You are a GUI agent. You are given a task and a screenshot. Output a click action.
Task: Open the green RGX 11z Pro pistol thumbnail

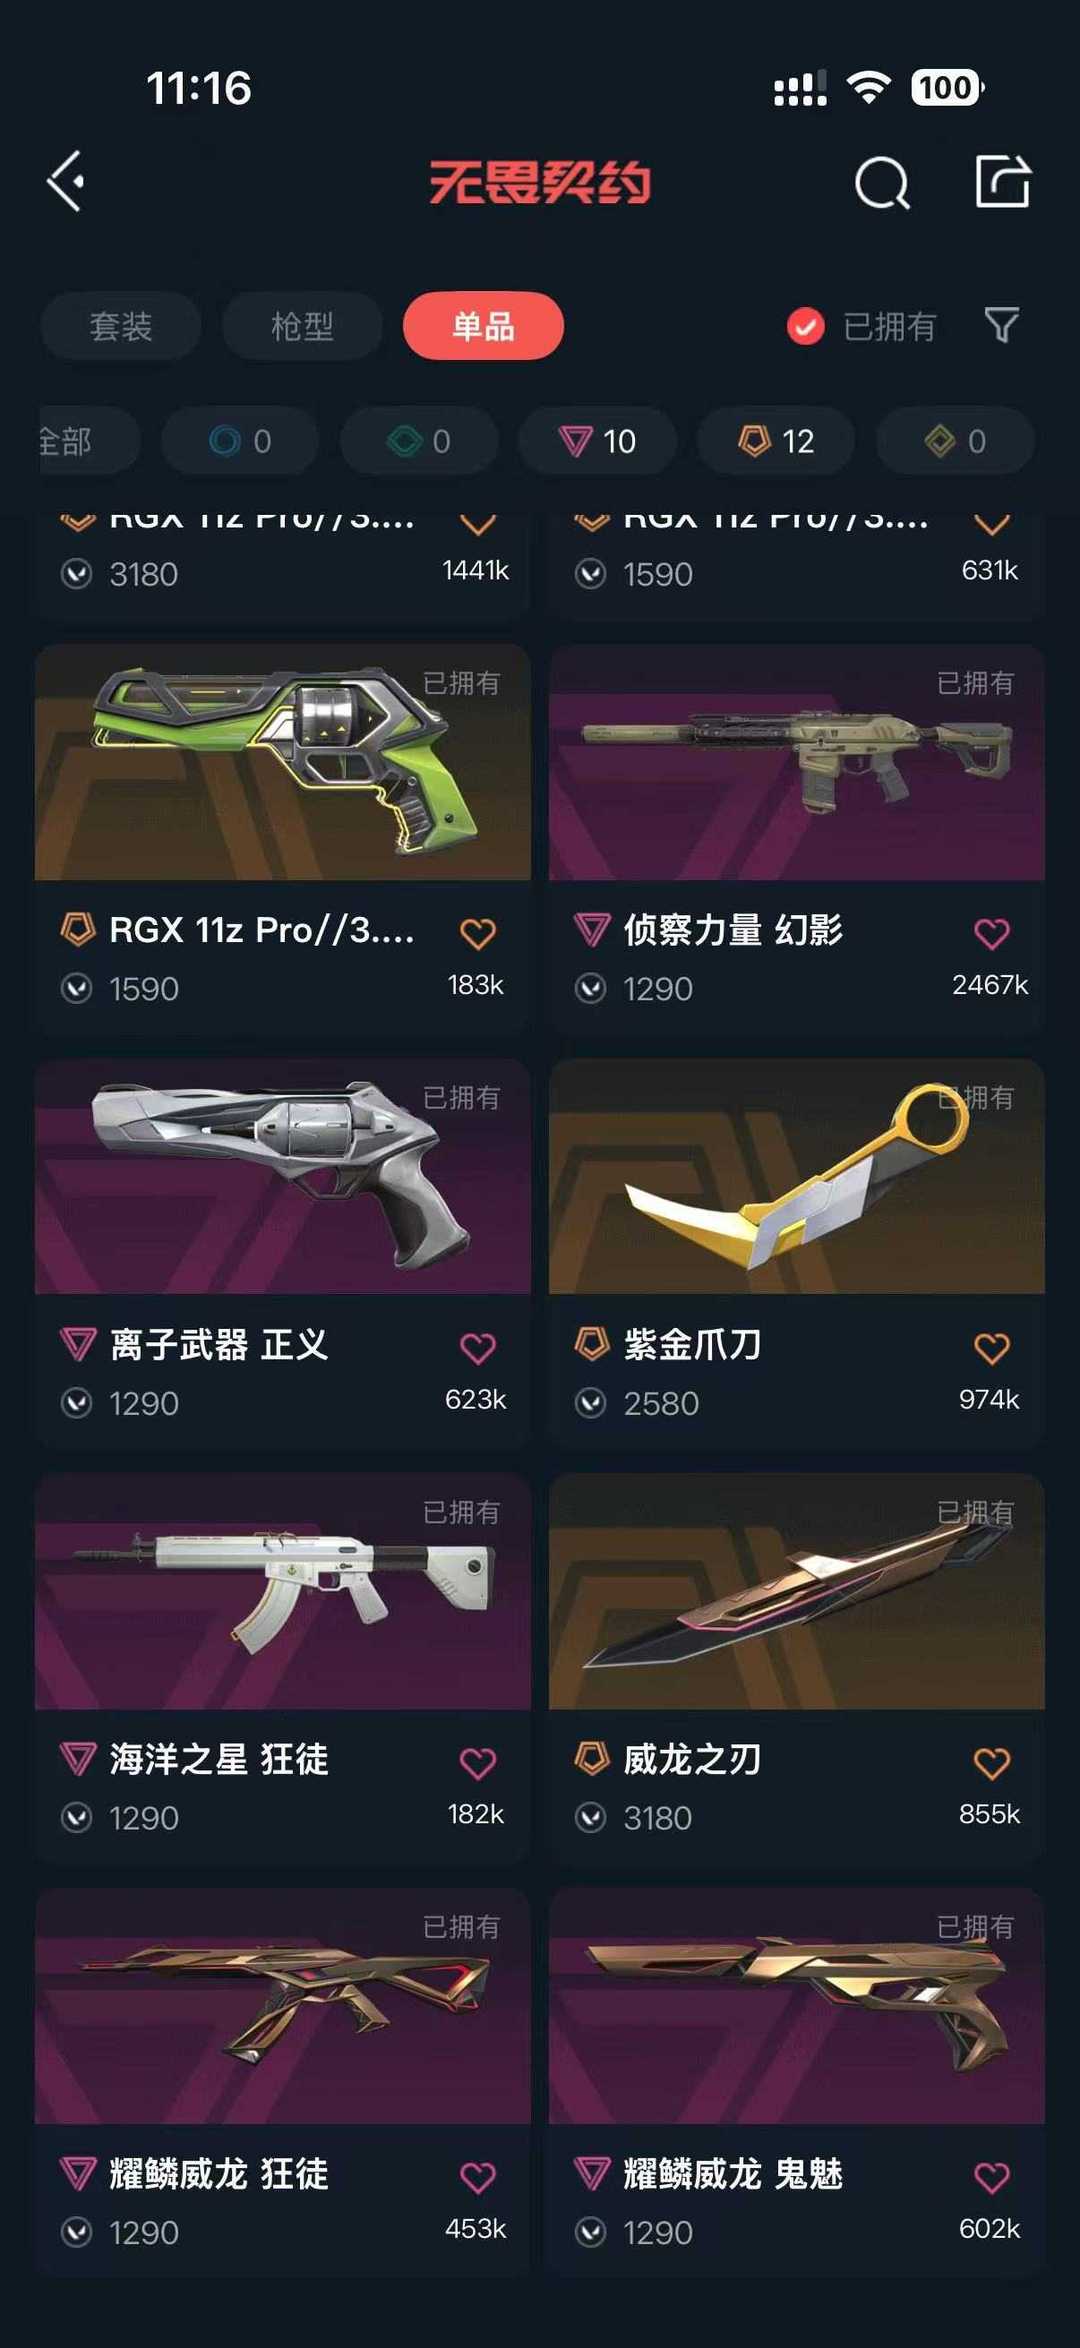point(282,762)
